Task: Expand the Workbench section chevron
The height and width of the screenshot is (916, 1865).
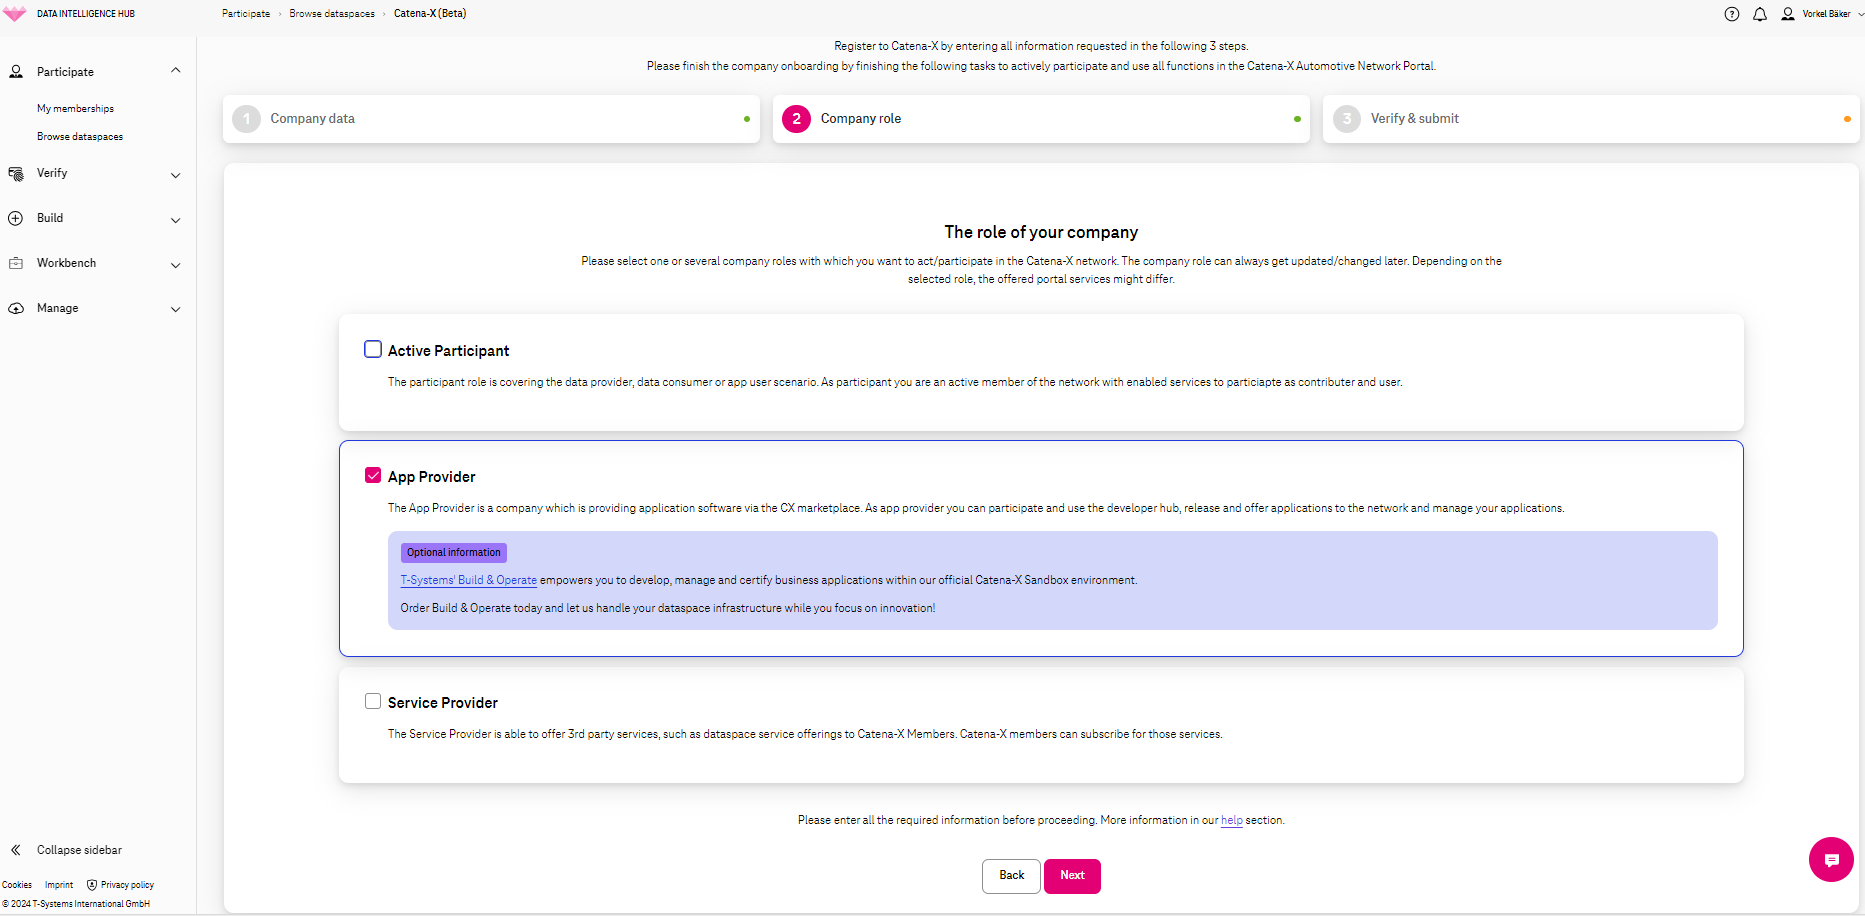Action: tap(176, 265)
